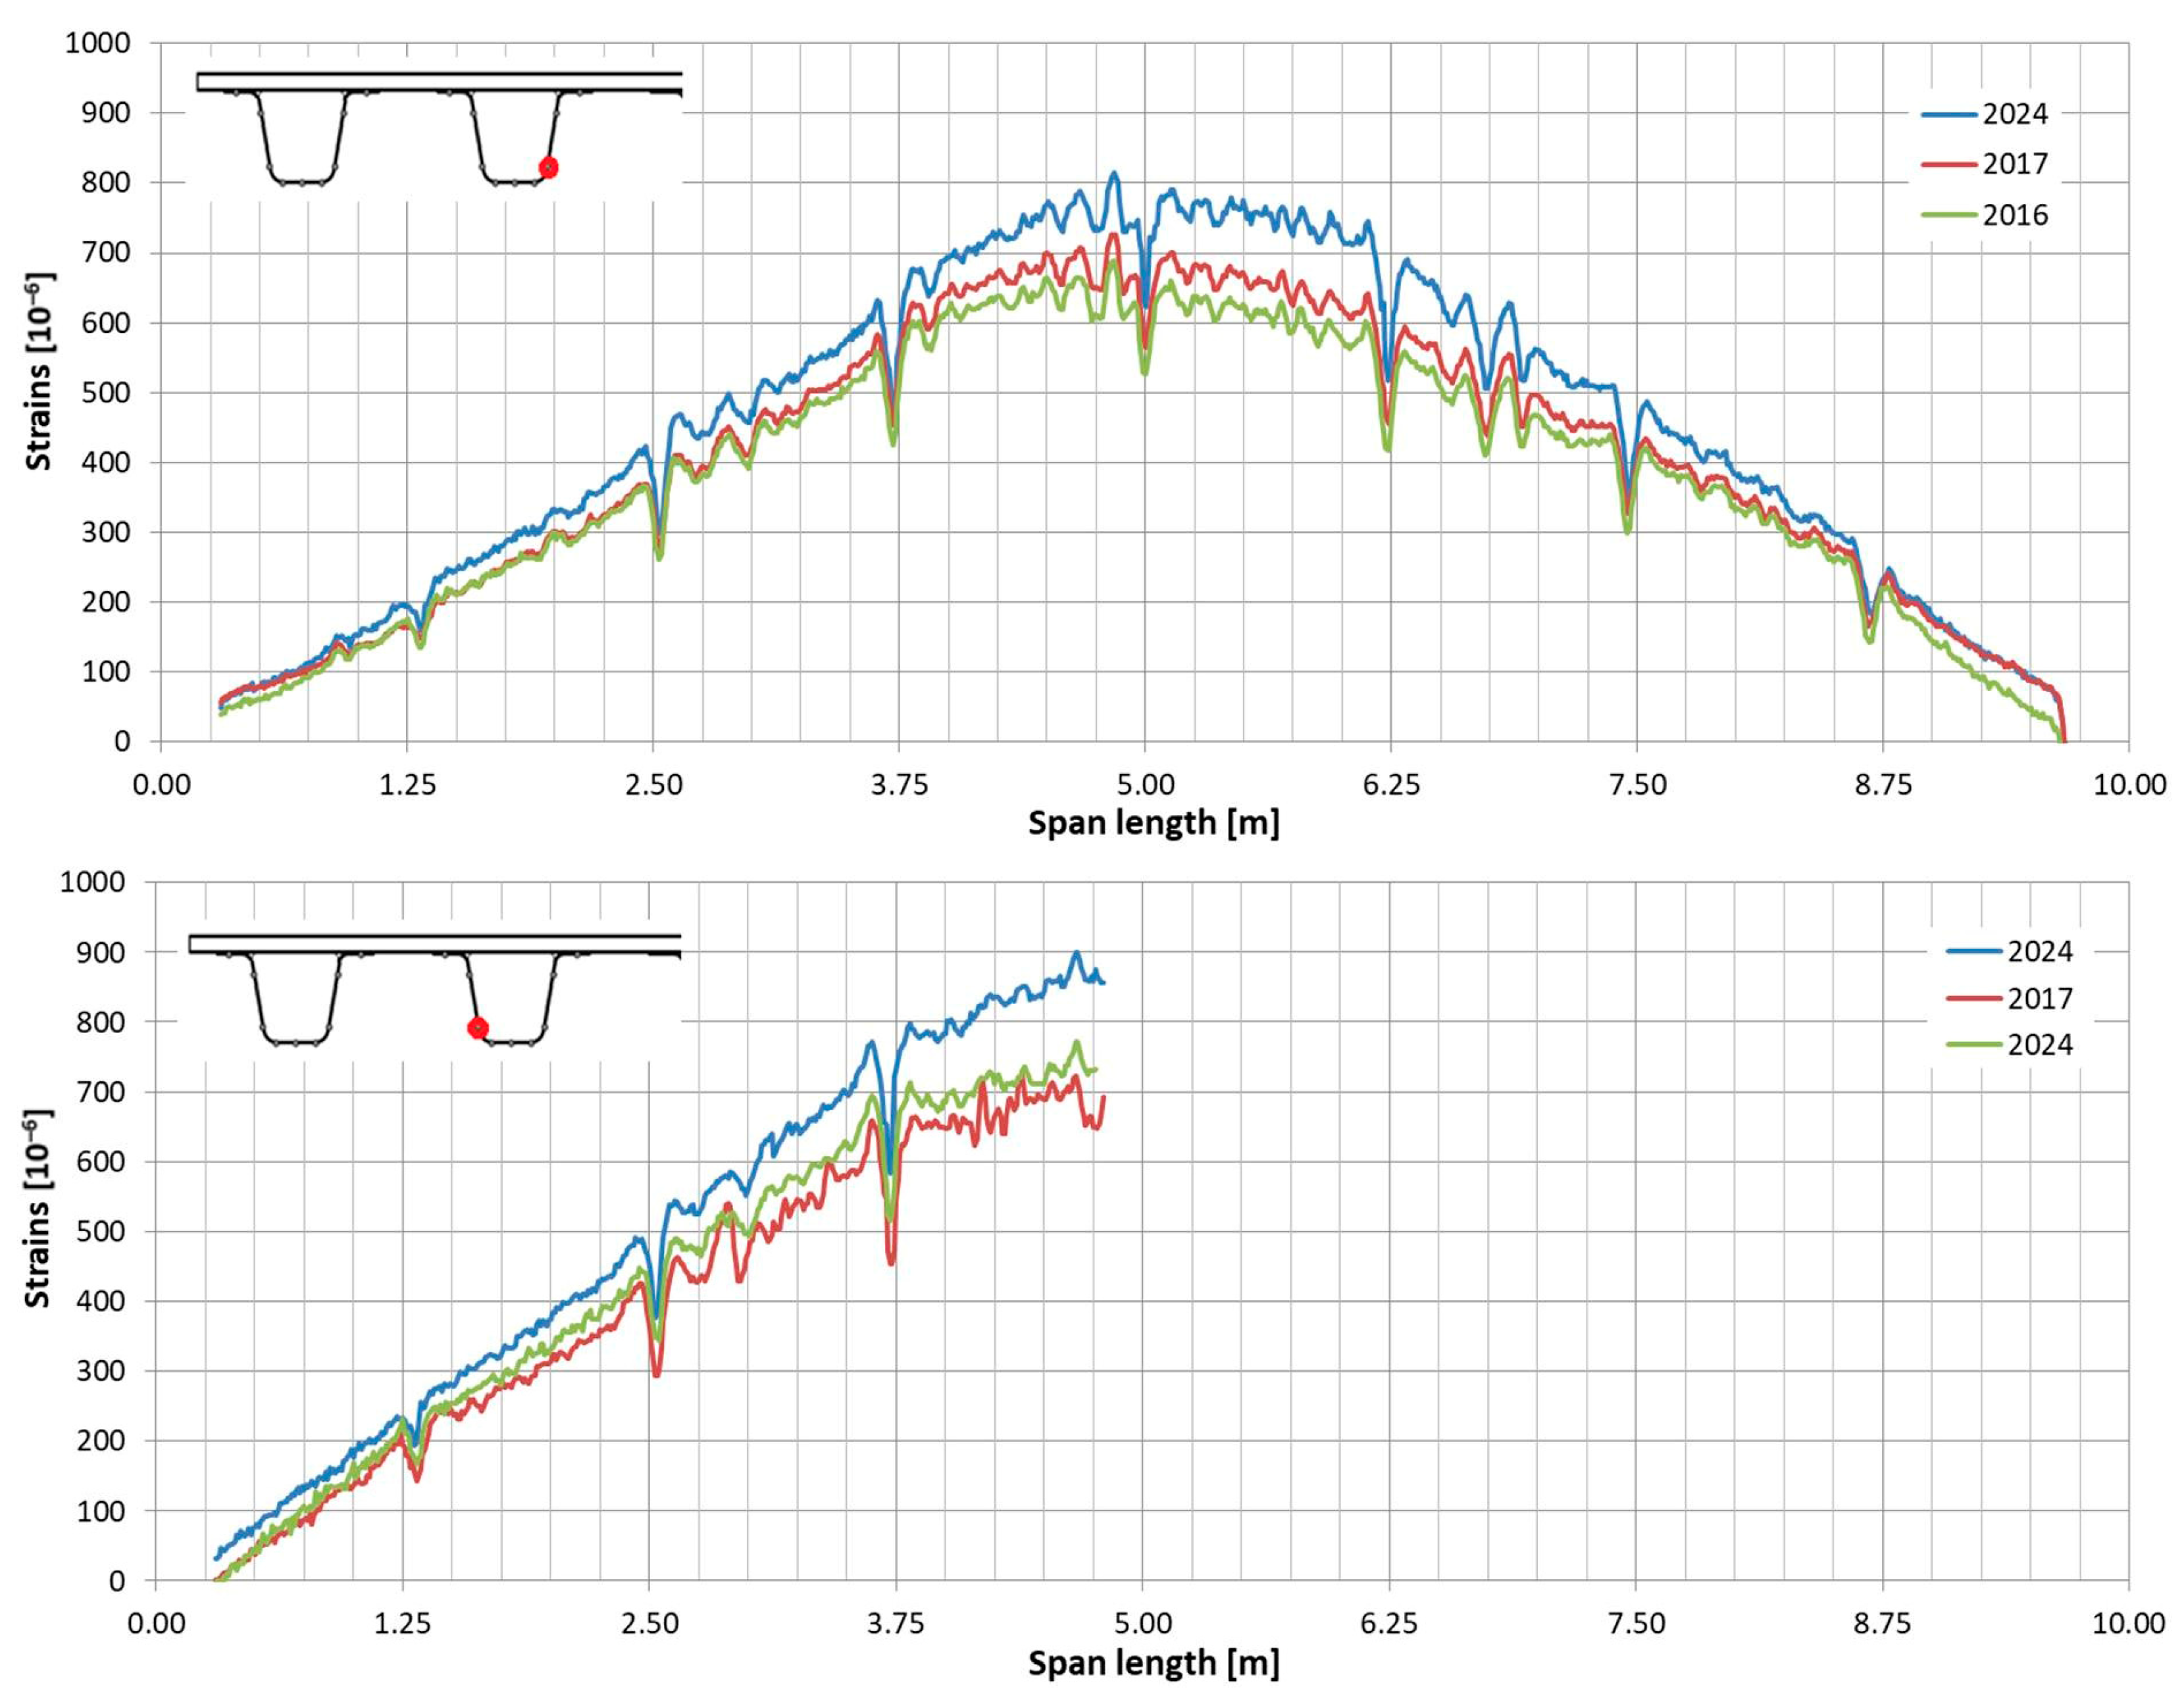Click the 3.75 tick label on top chart

(899, 785)
